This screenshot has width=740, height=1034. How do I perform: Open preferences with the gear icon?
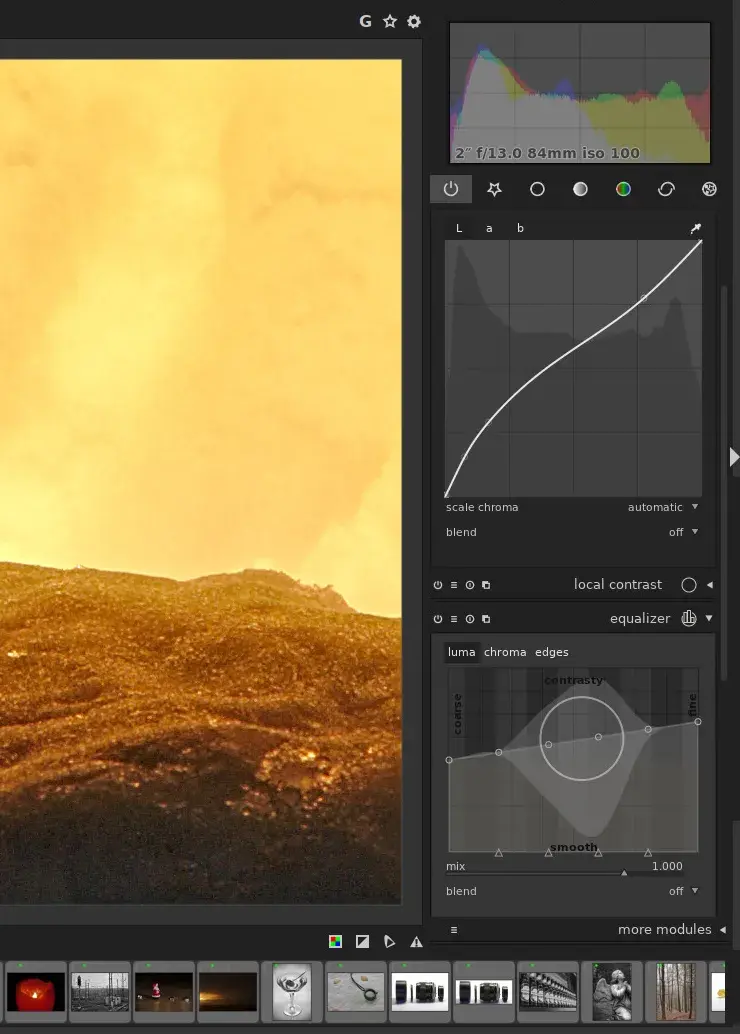coord(414,21)
